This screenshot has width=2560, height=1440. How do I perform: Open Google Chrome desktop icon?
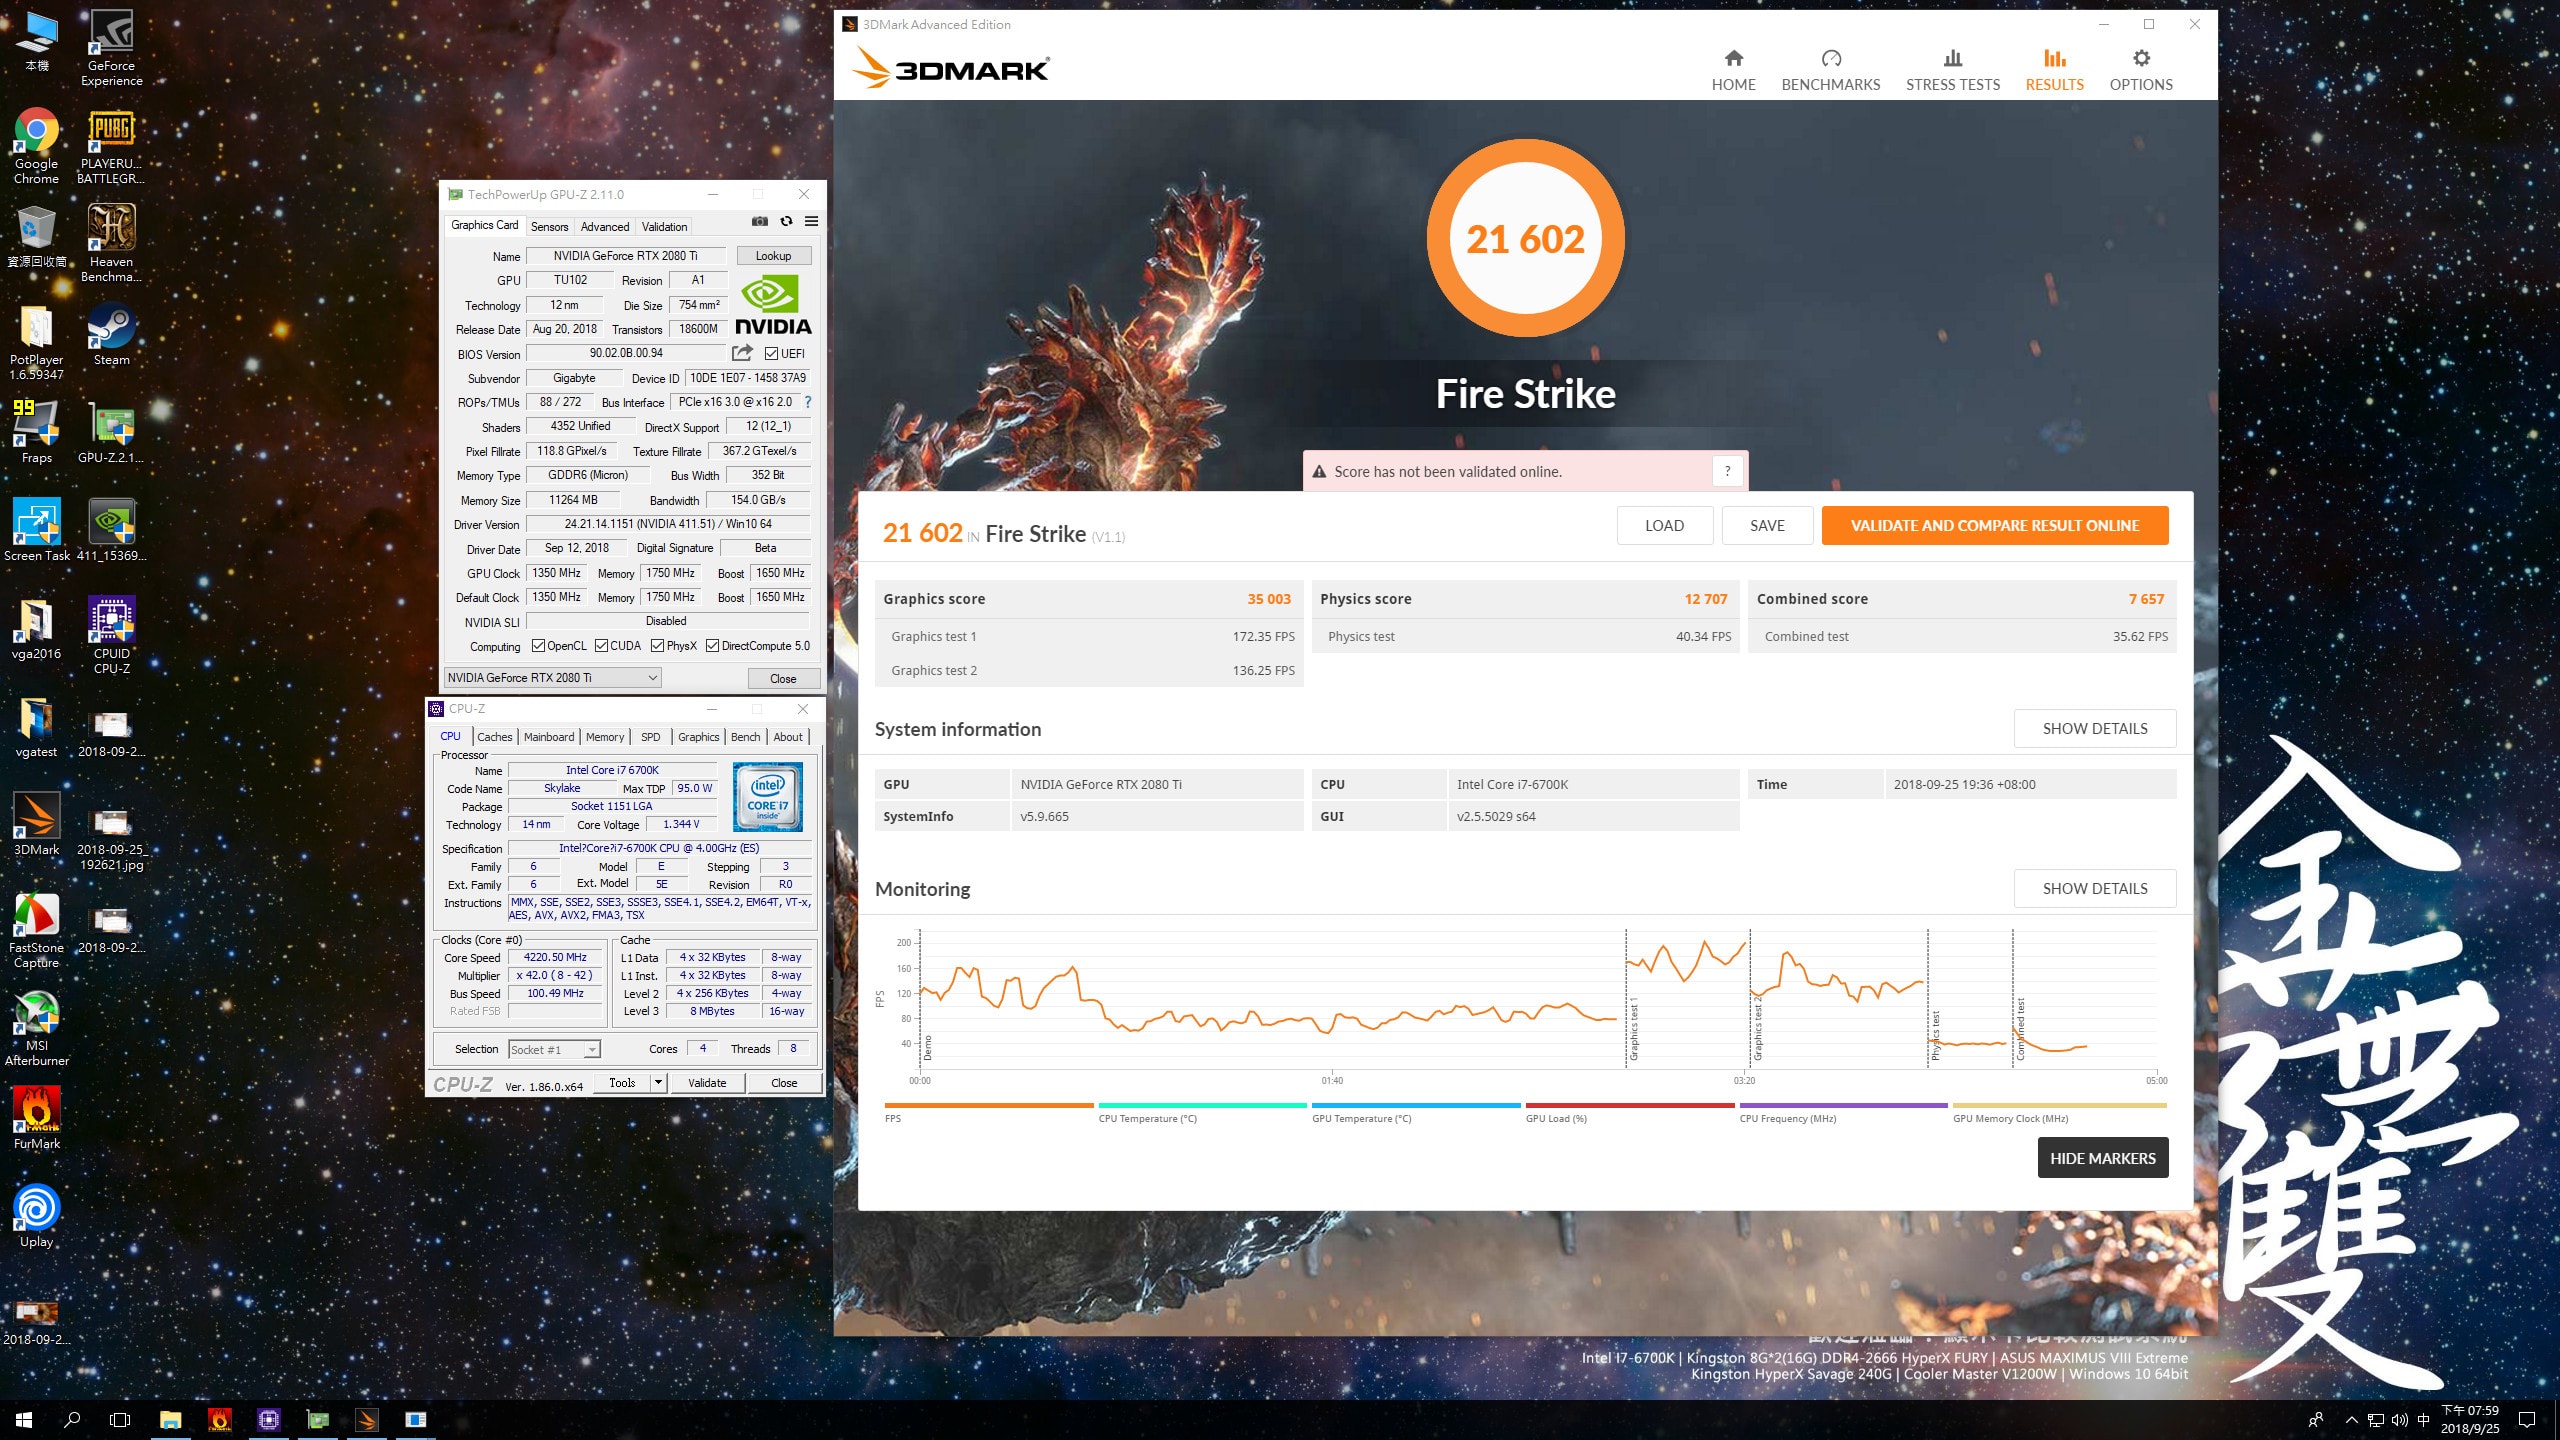[36, 146]
